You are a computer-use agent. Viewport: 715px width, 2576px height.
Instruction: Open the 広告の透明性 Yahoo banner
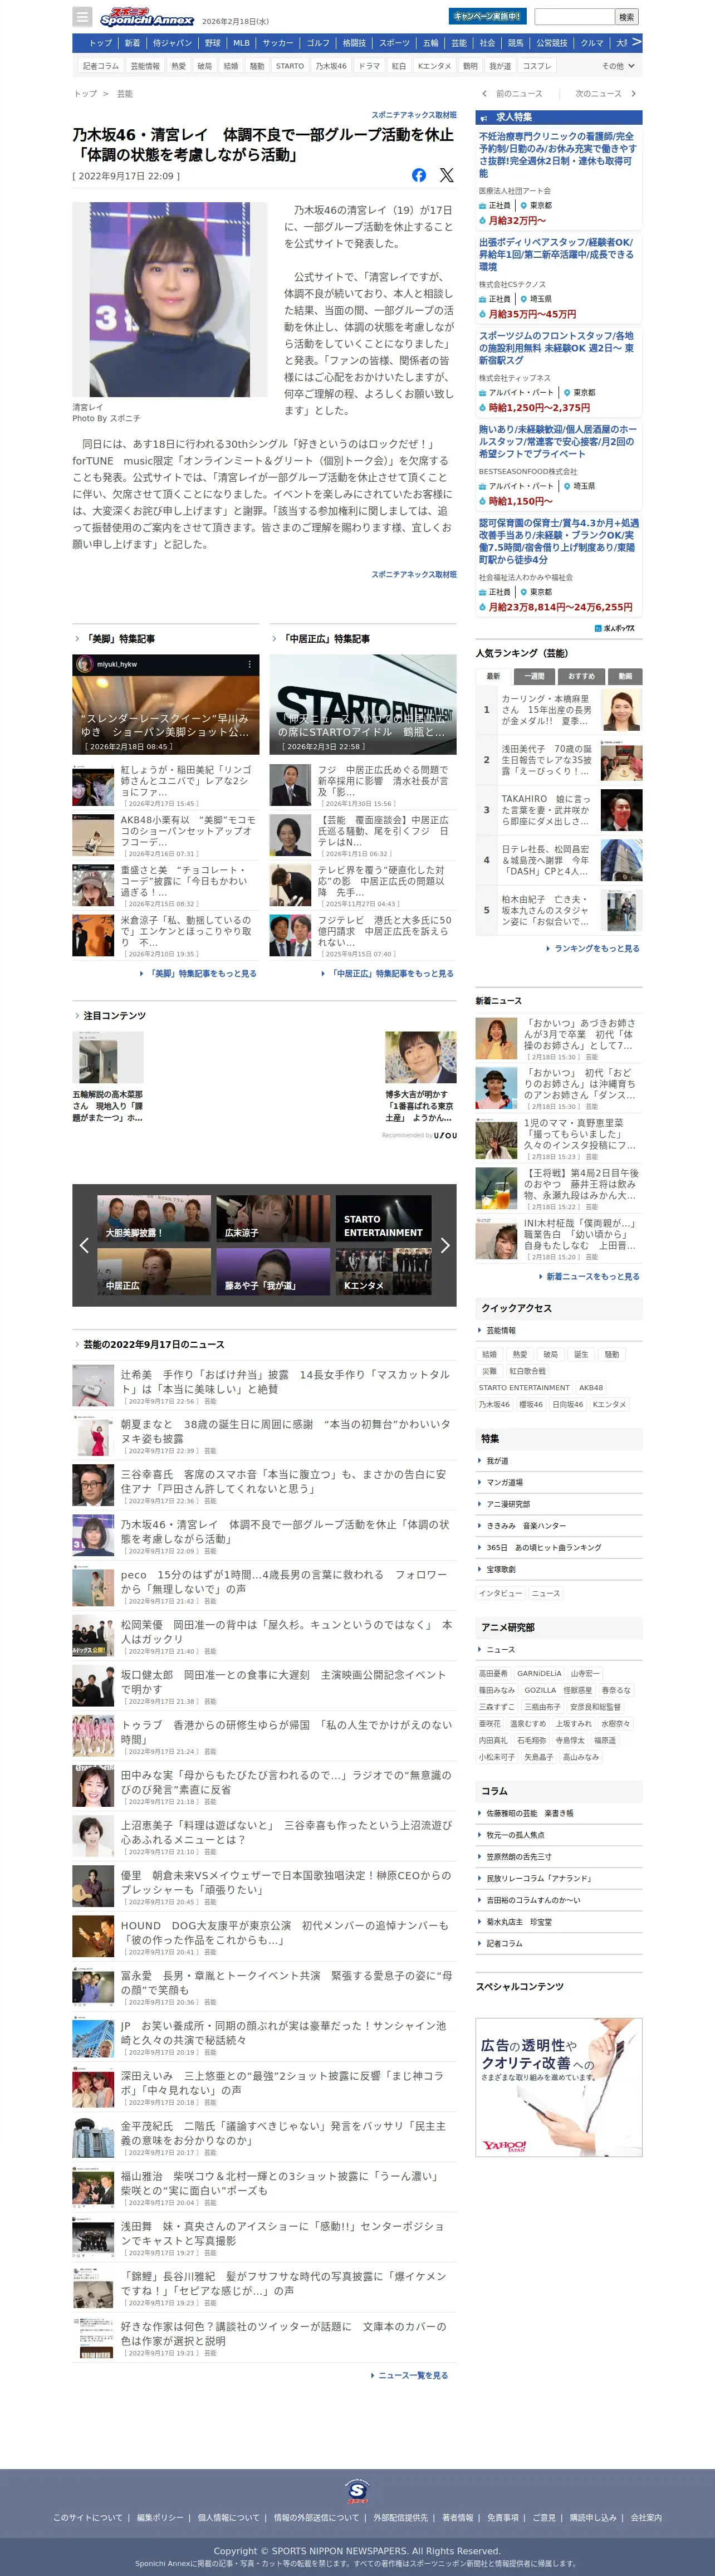pos(558,2087)
